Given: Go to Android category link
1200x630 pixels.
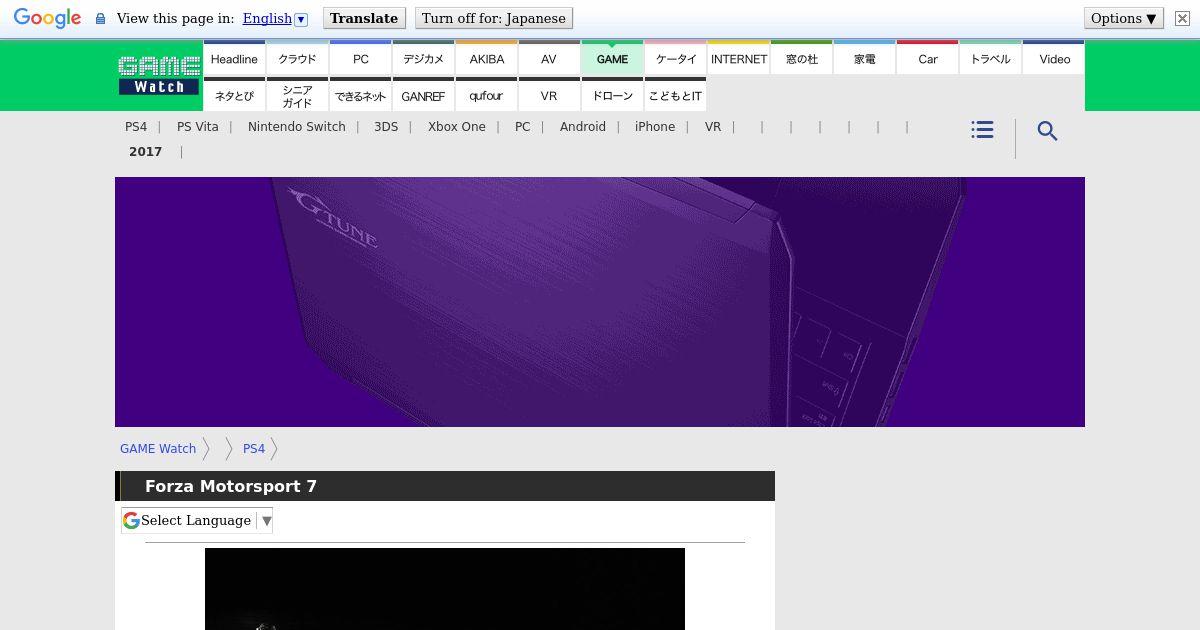Looking at the screenshot, I should point(583,127).
